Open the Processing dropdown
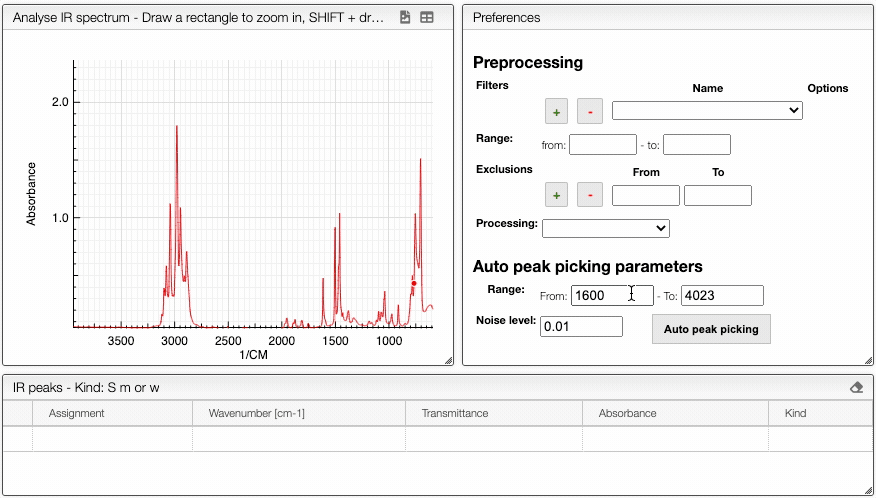 [x=605, y=228]
